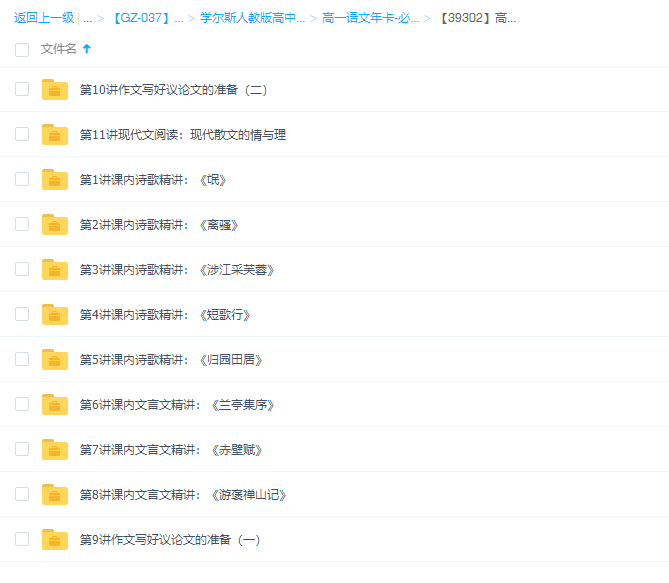The width and height of the screenshot is (669, 583).
Task: Click the 文件名 column header
Action: coord(58,49)
